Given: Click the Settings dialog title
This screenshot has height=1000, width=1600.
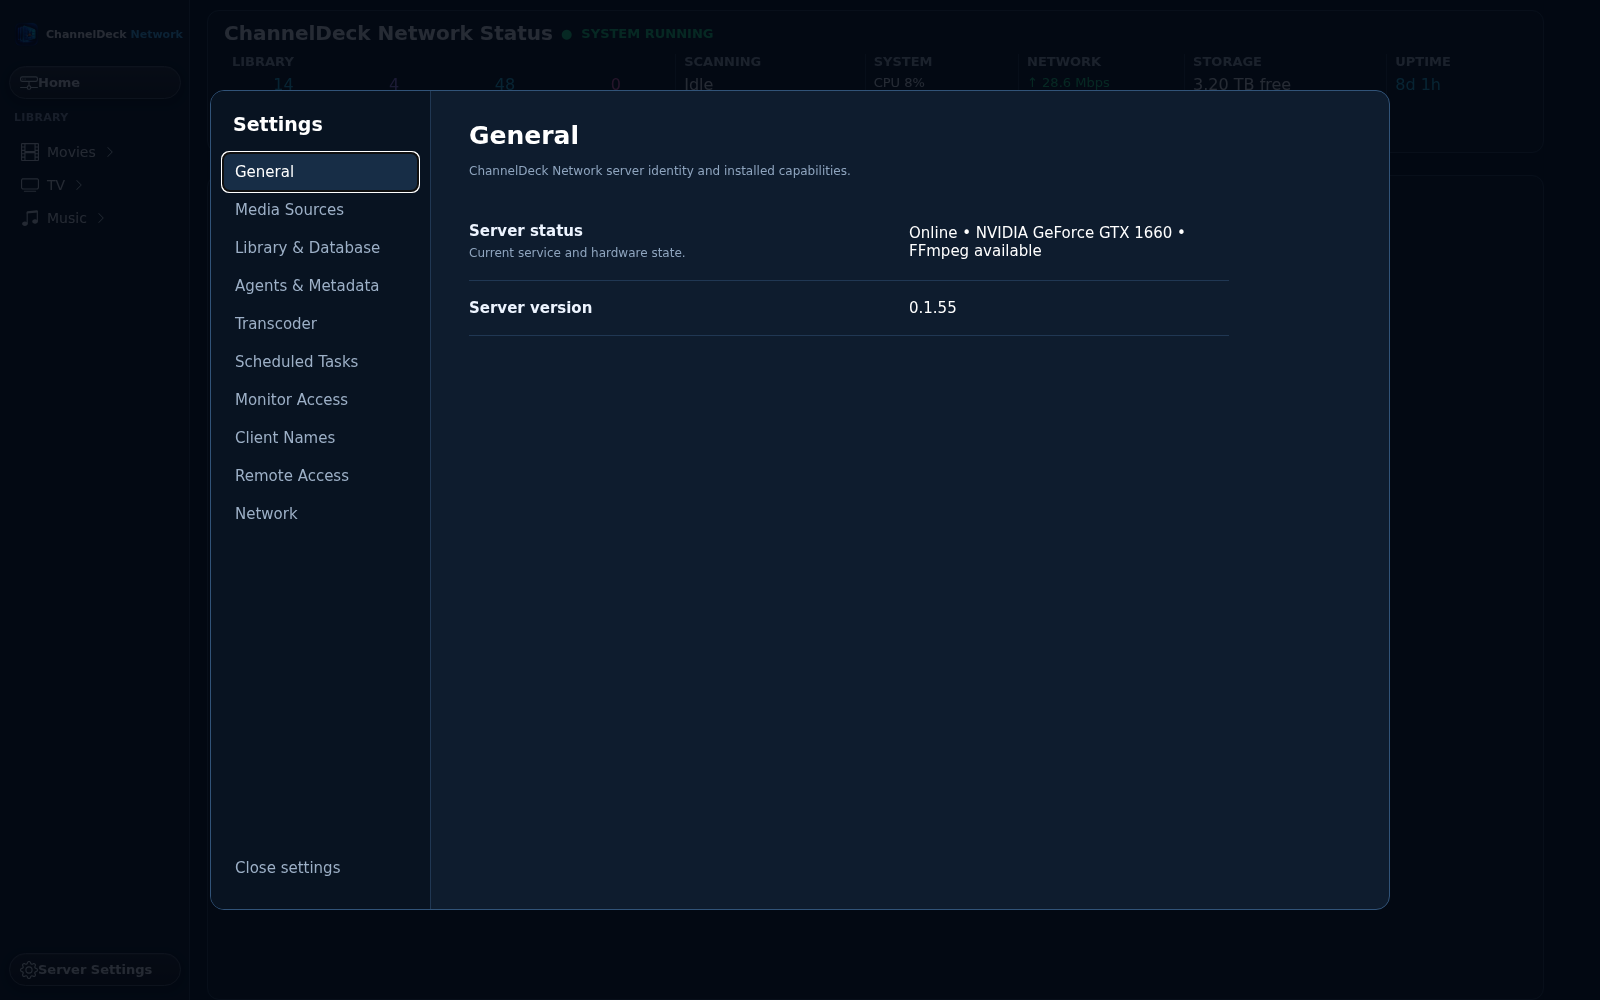Looking at the screenshot, I should coord(278,125).
